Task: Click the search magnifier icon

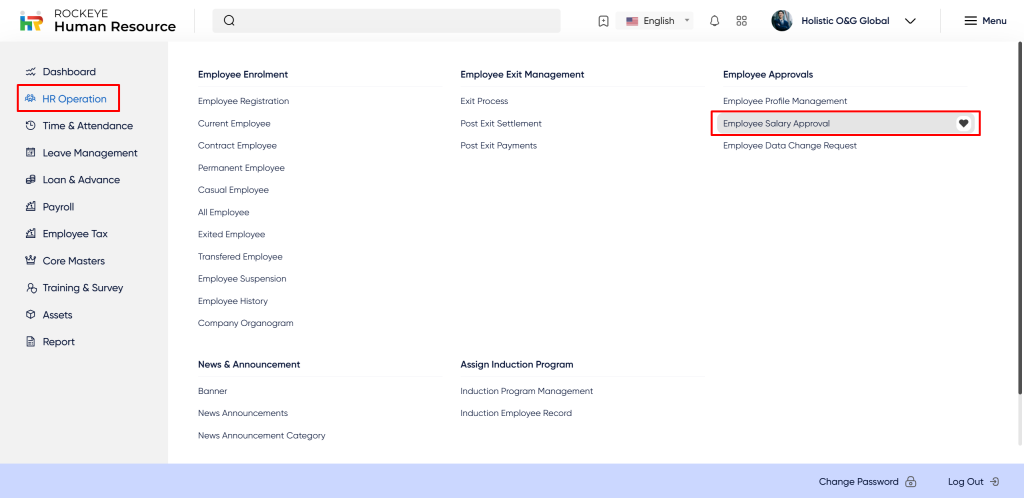Action: (x=229, y=21)
